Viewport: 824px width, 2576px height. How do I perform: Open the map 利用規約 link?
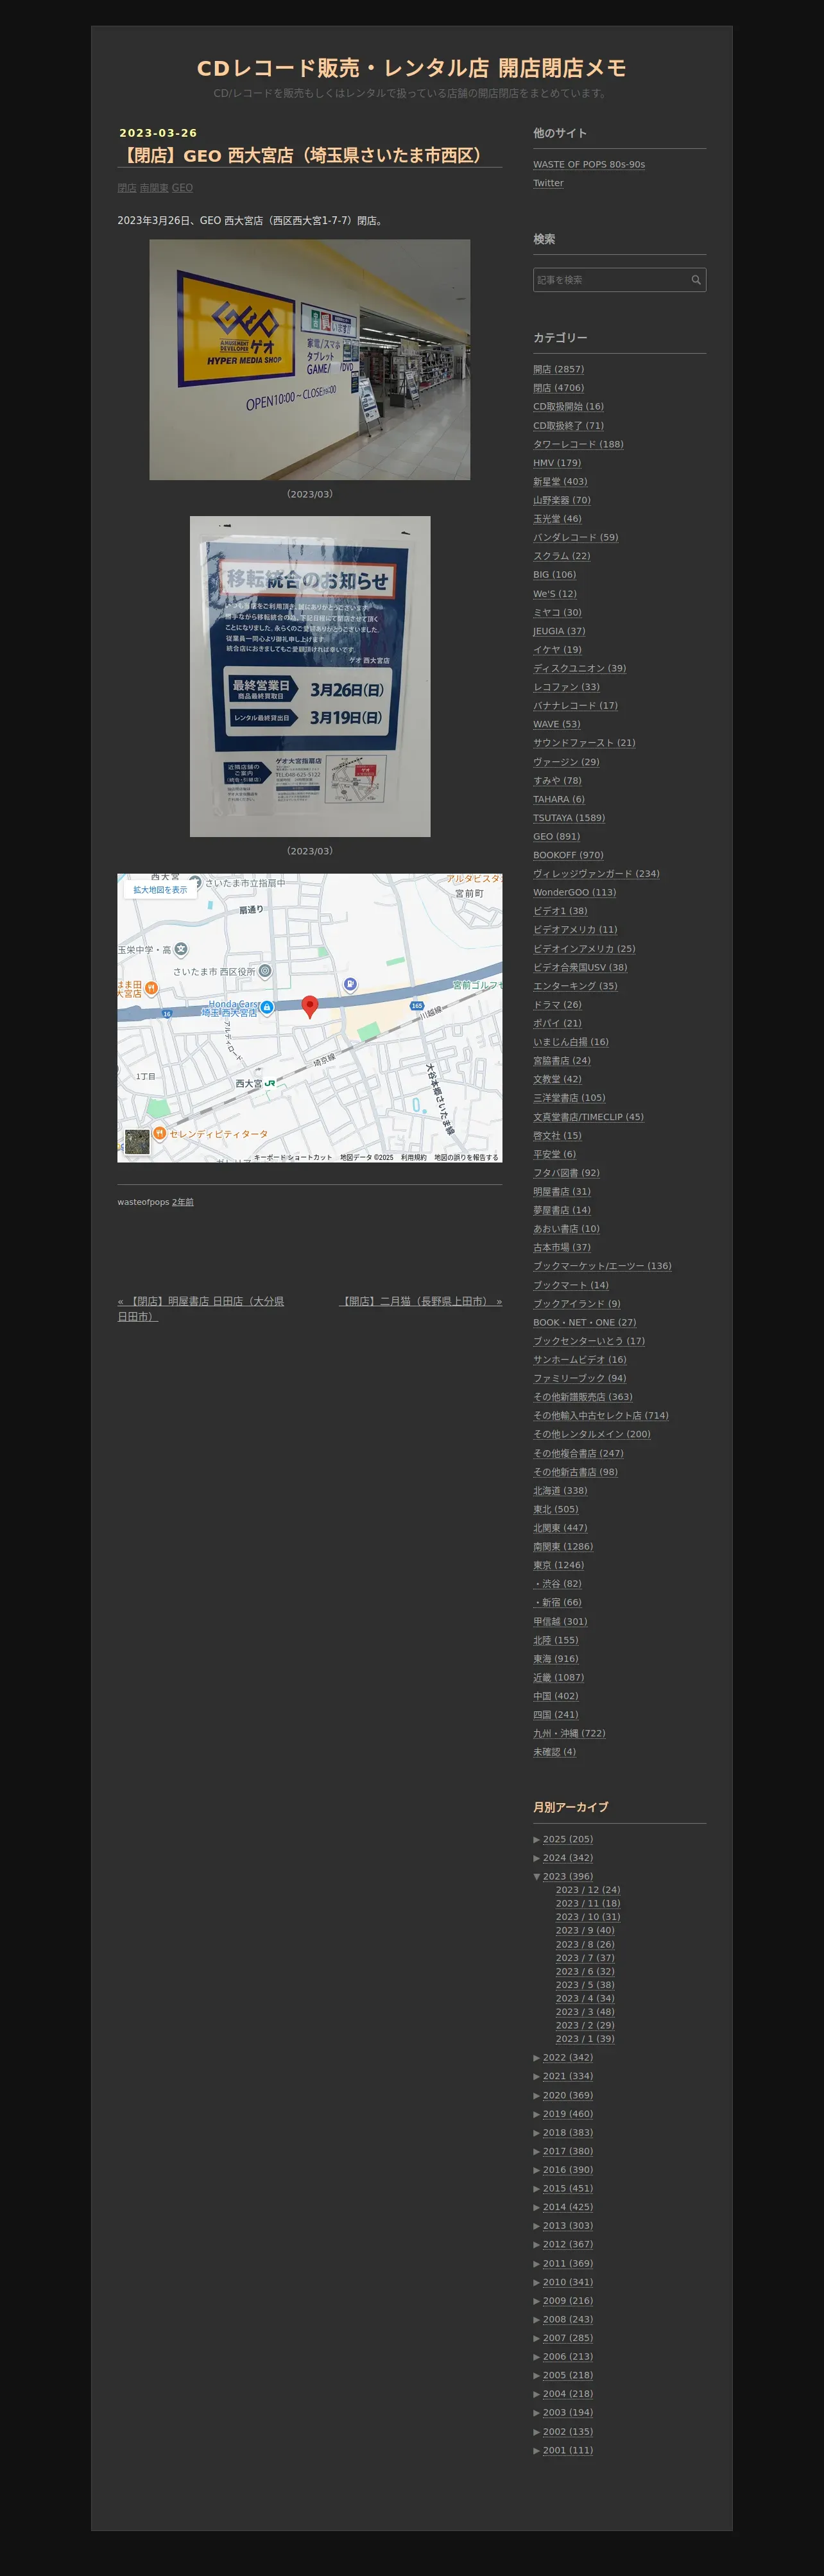pyautogui.click(x=414, y=1157)
